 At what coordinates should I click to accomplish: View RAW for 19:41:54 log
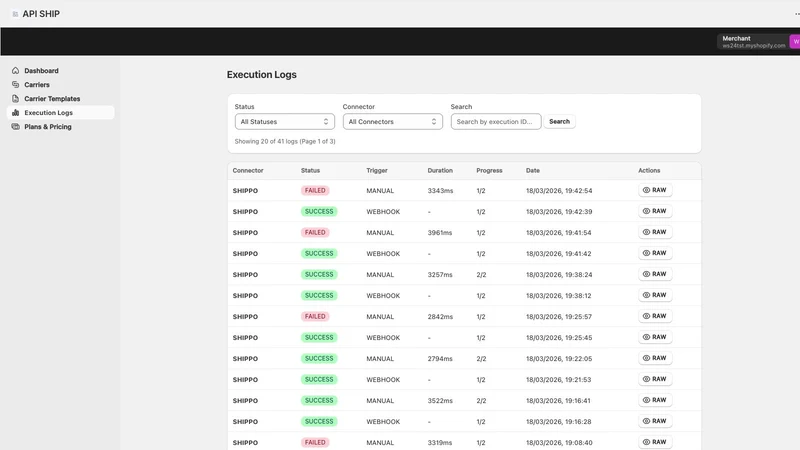[x=655, y=232]
